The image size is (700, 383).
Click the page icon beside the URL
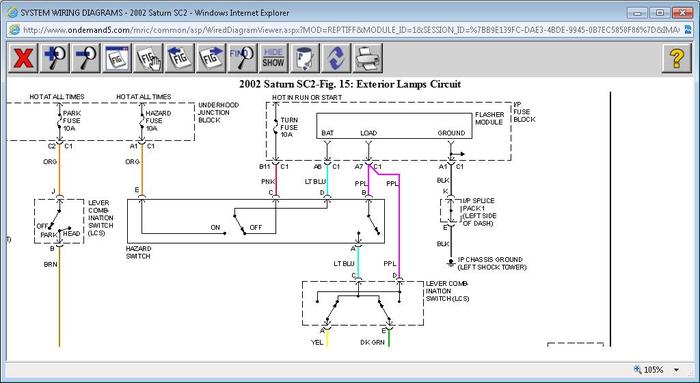click(15, 30)
